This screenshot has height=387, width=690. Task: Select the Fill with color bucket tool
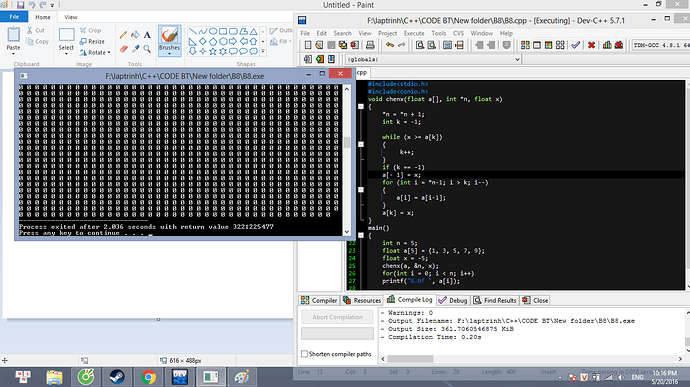(x=136, y=35)
